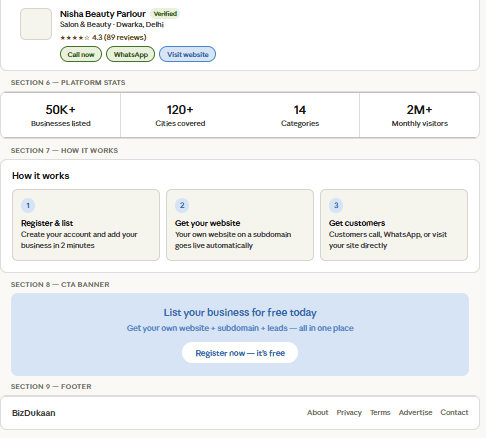Click the 14 Categories stat
486x438 pixels.
click(x=300, y=115)
